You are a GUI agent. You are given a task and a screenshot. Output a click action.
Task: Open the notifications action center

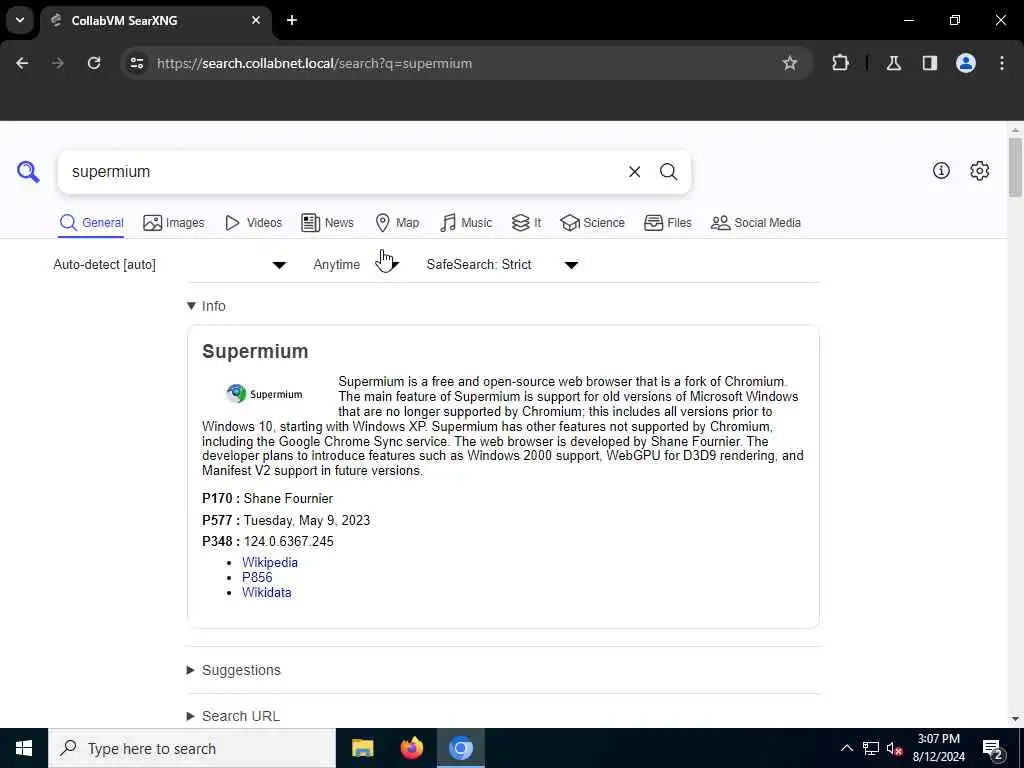coord(993,748)
